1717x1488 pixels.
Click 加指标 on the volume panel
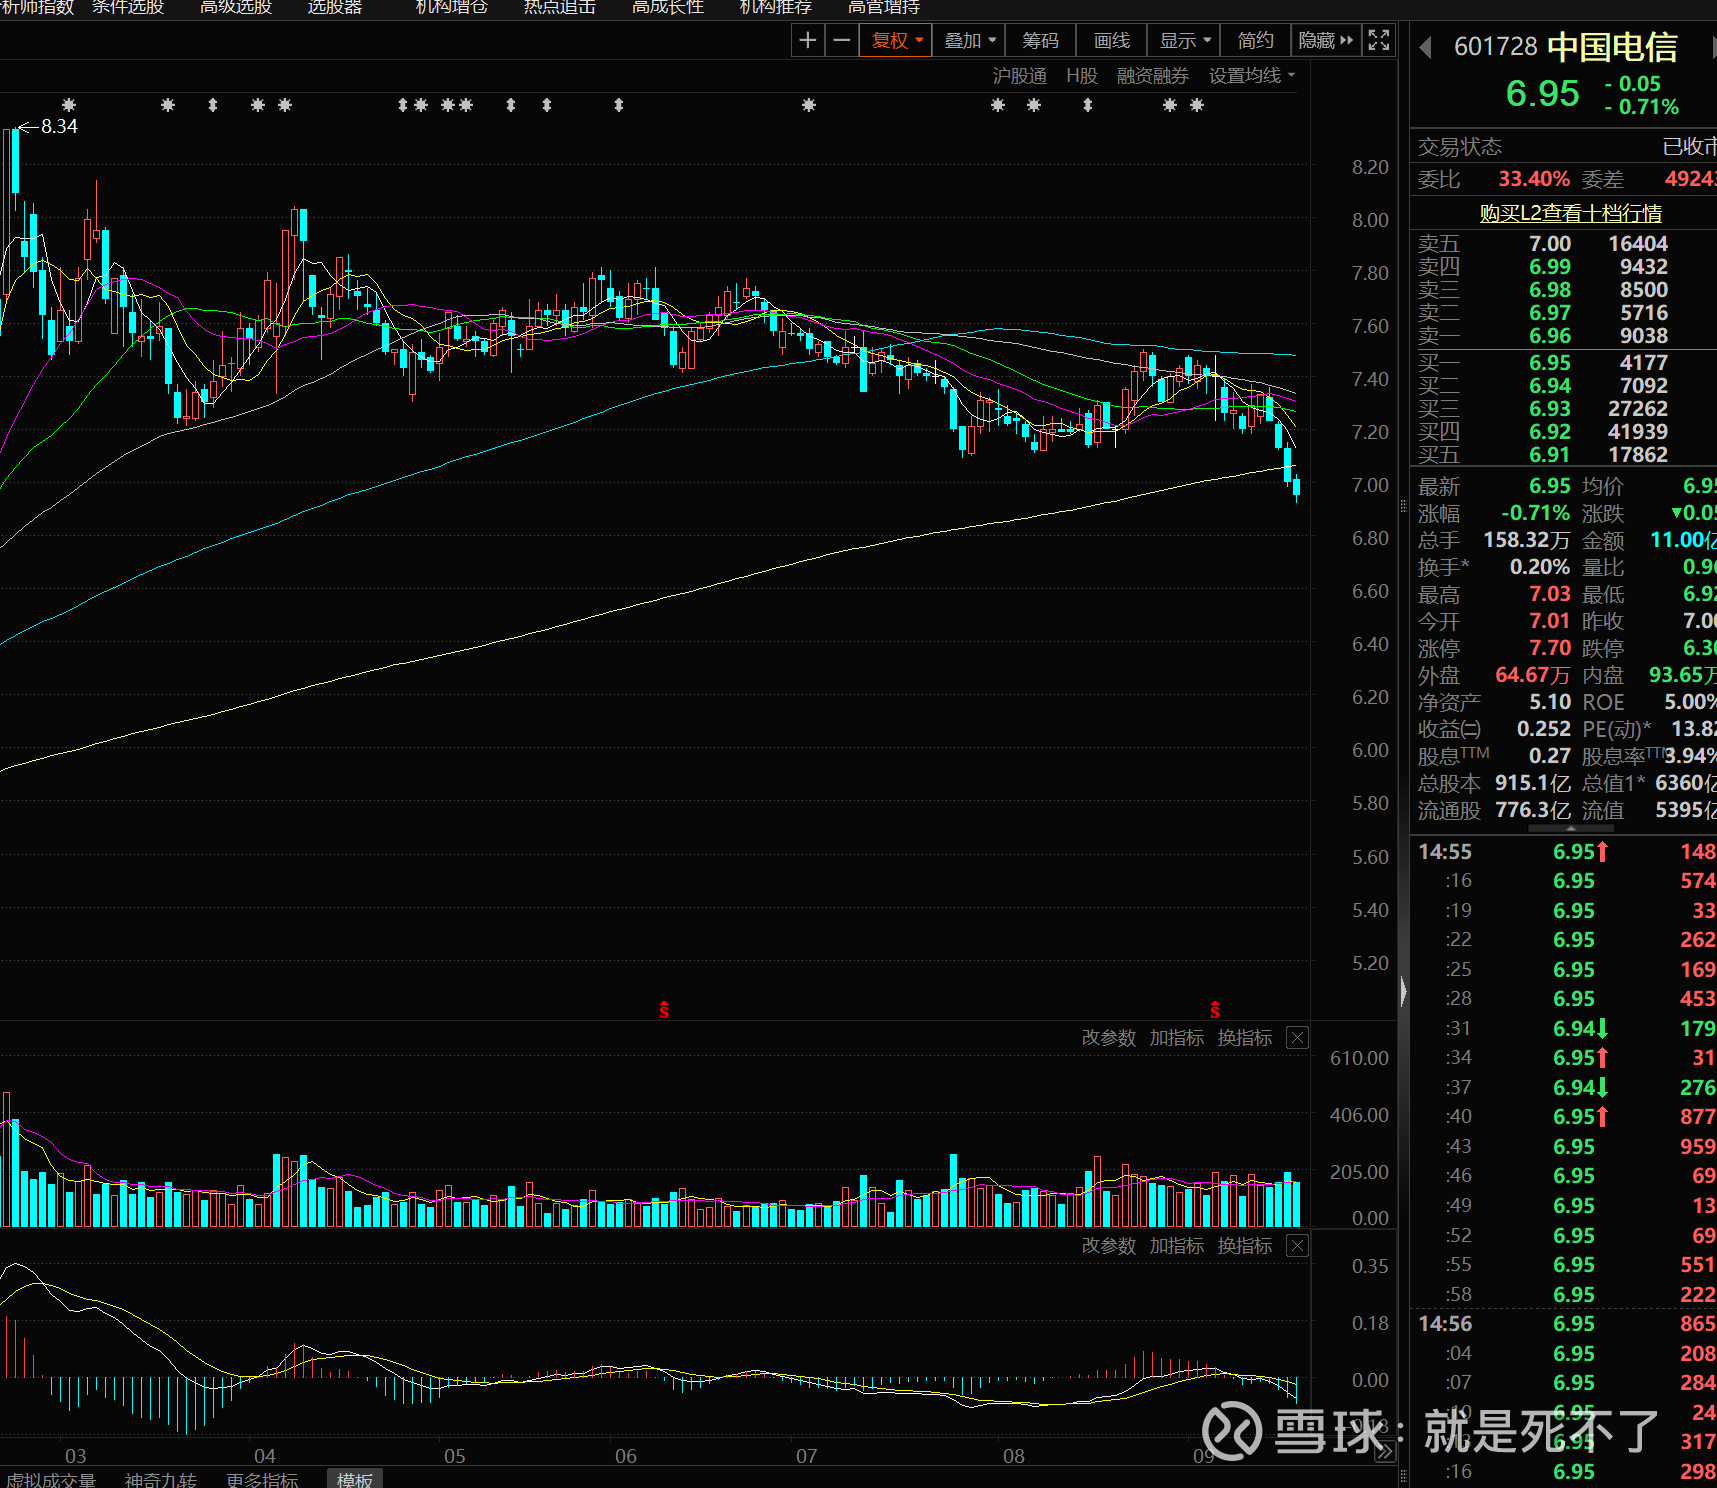(1176, 1038)
